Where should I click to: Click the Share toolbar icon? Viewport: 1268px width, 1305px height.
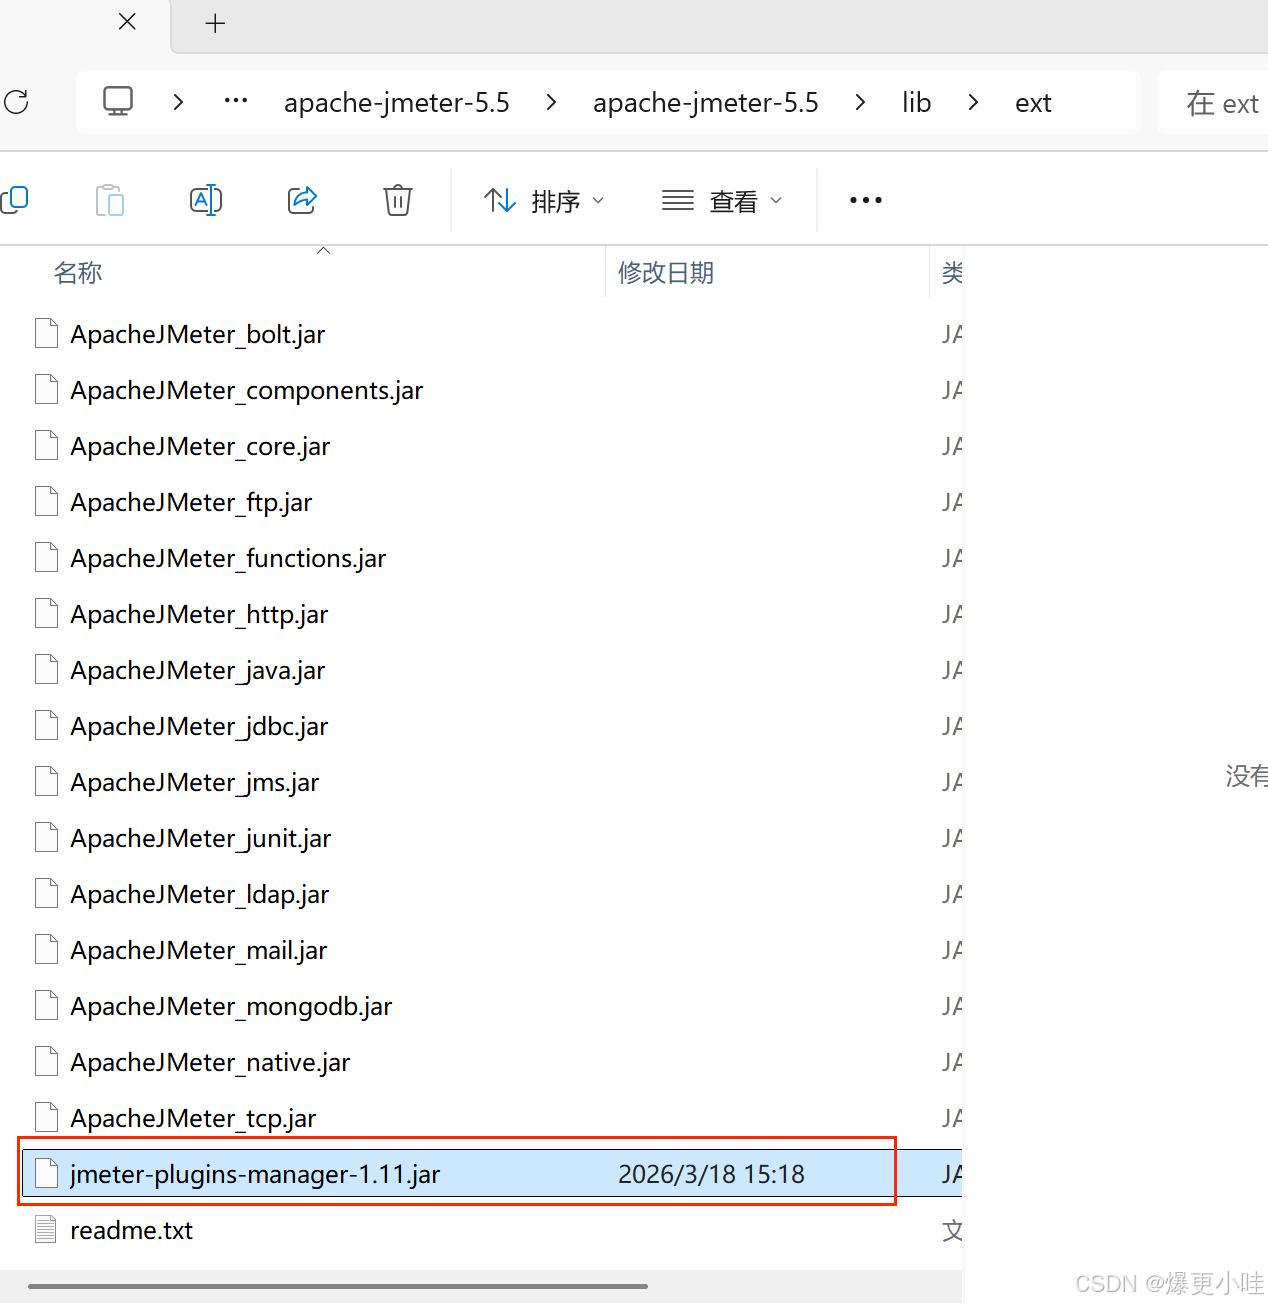click(302, 200)
